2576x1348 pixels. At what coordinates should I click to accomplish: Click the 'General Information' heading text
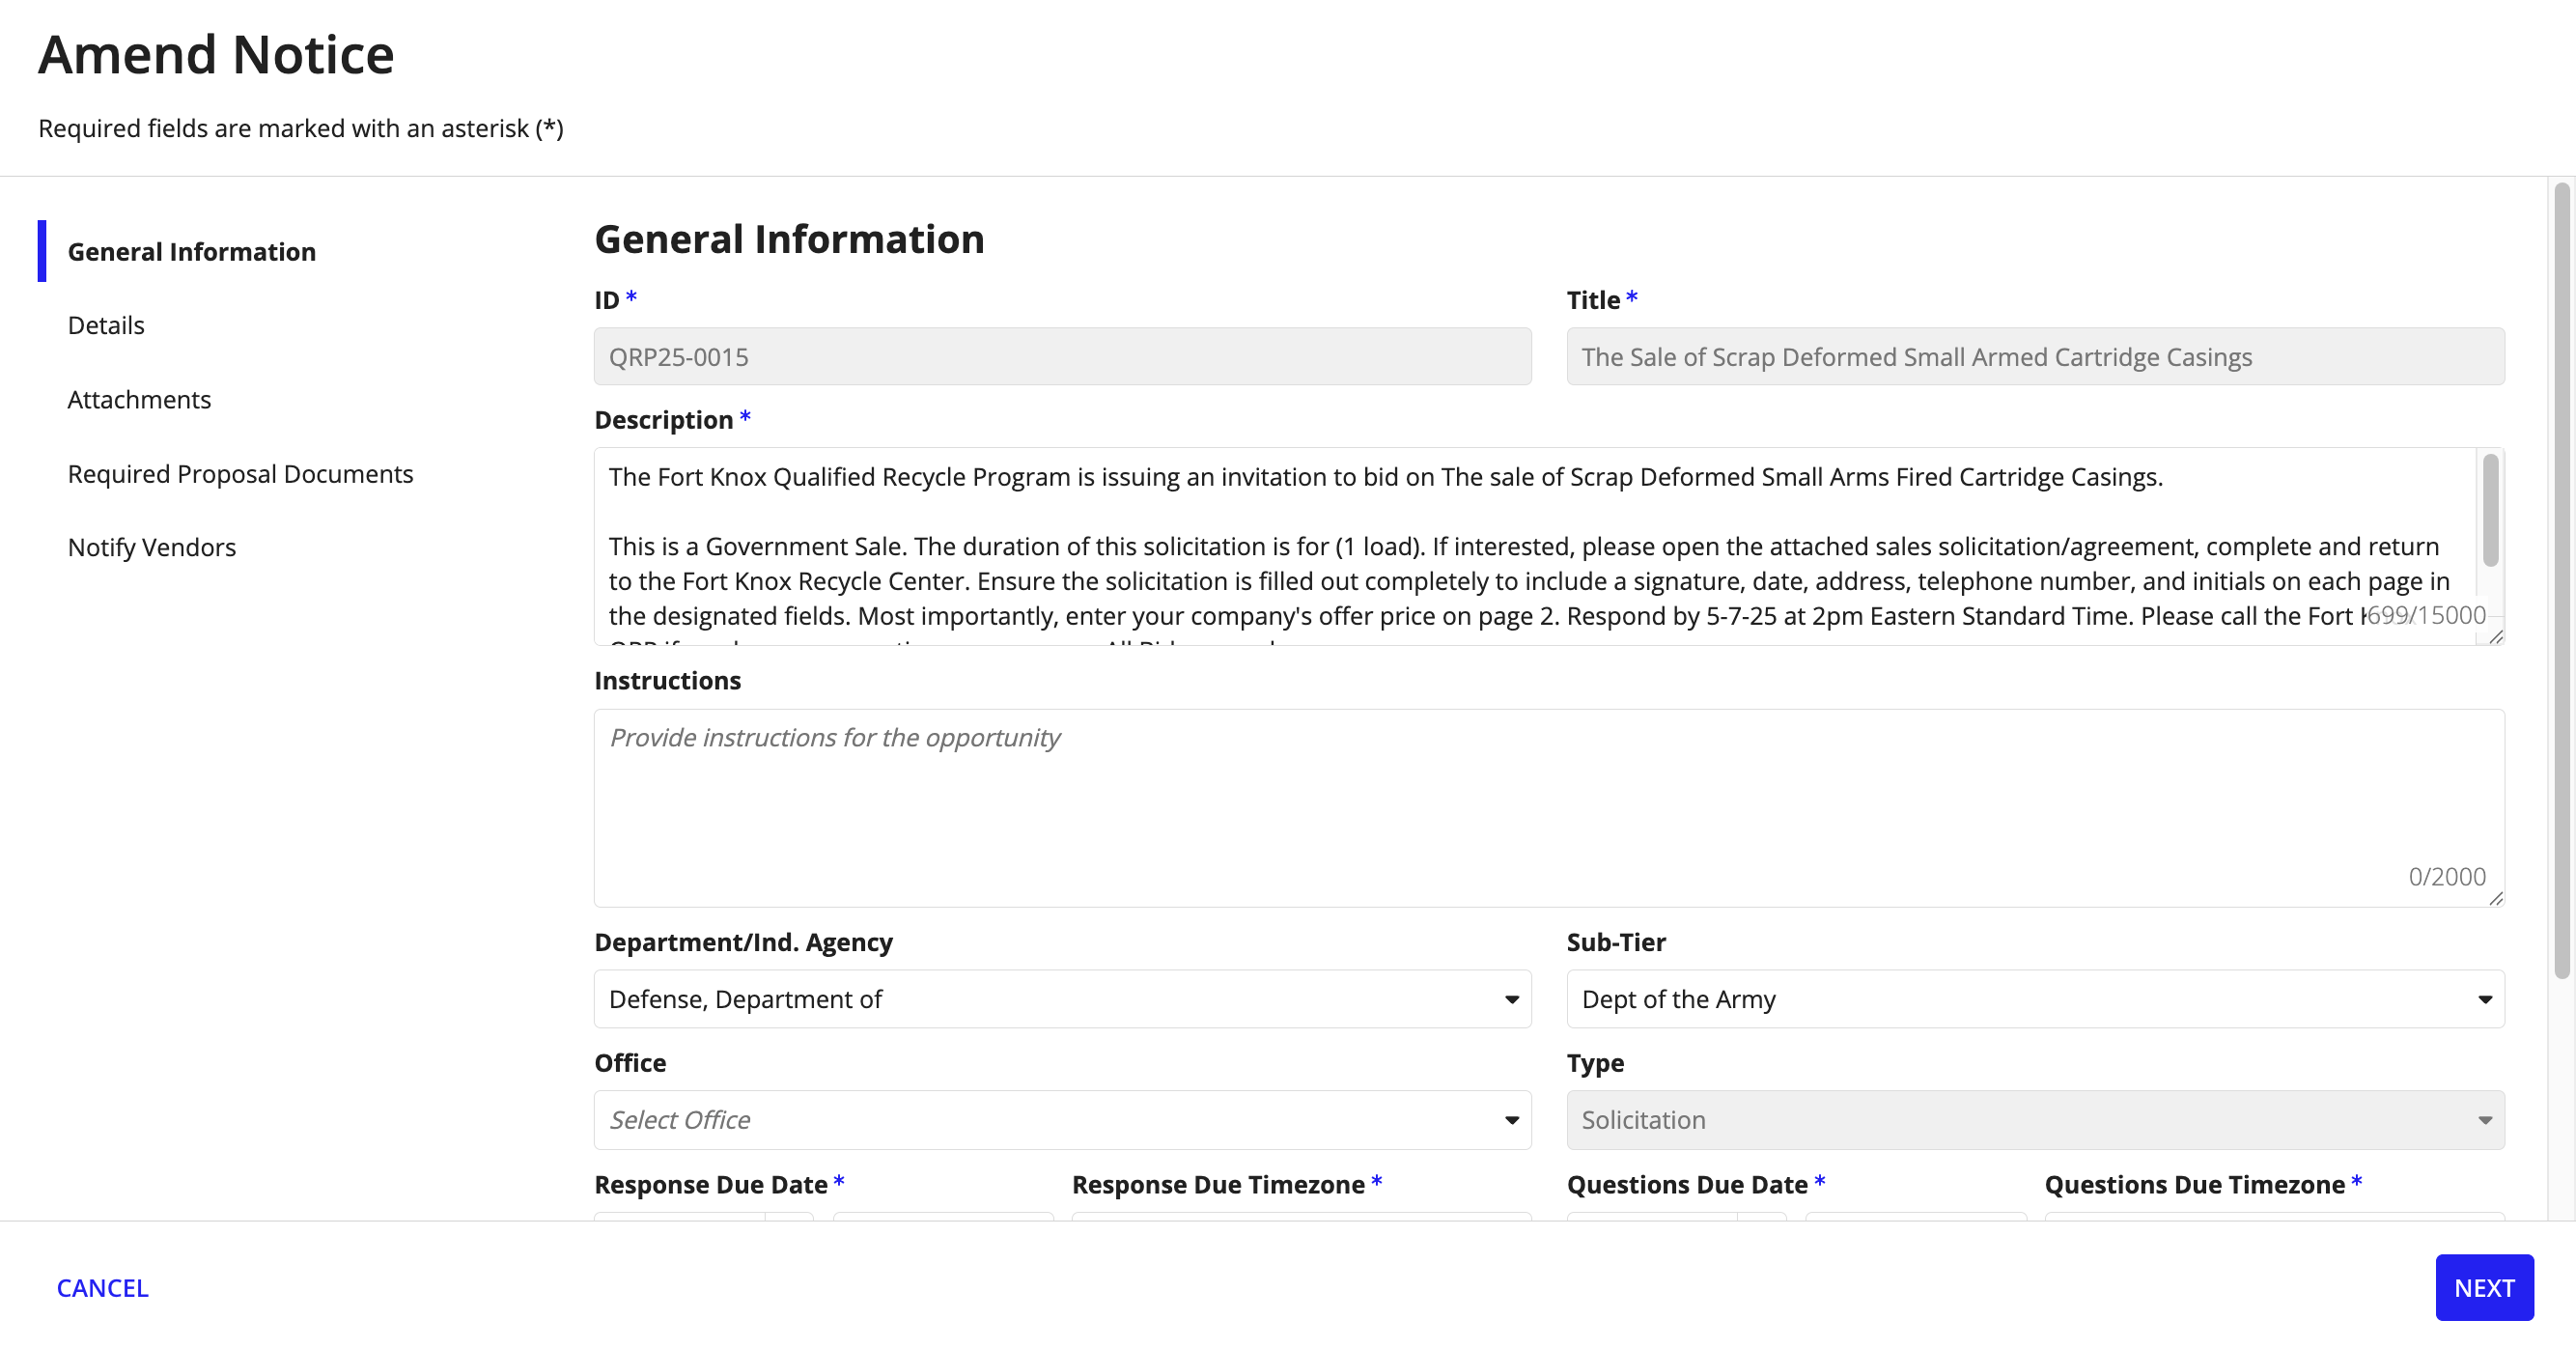tap(789, 239)
